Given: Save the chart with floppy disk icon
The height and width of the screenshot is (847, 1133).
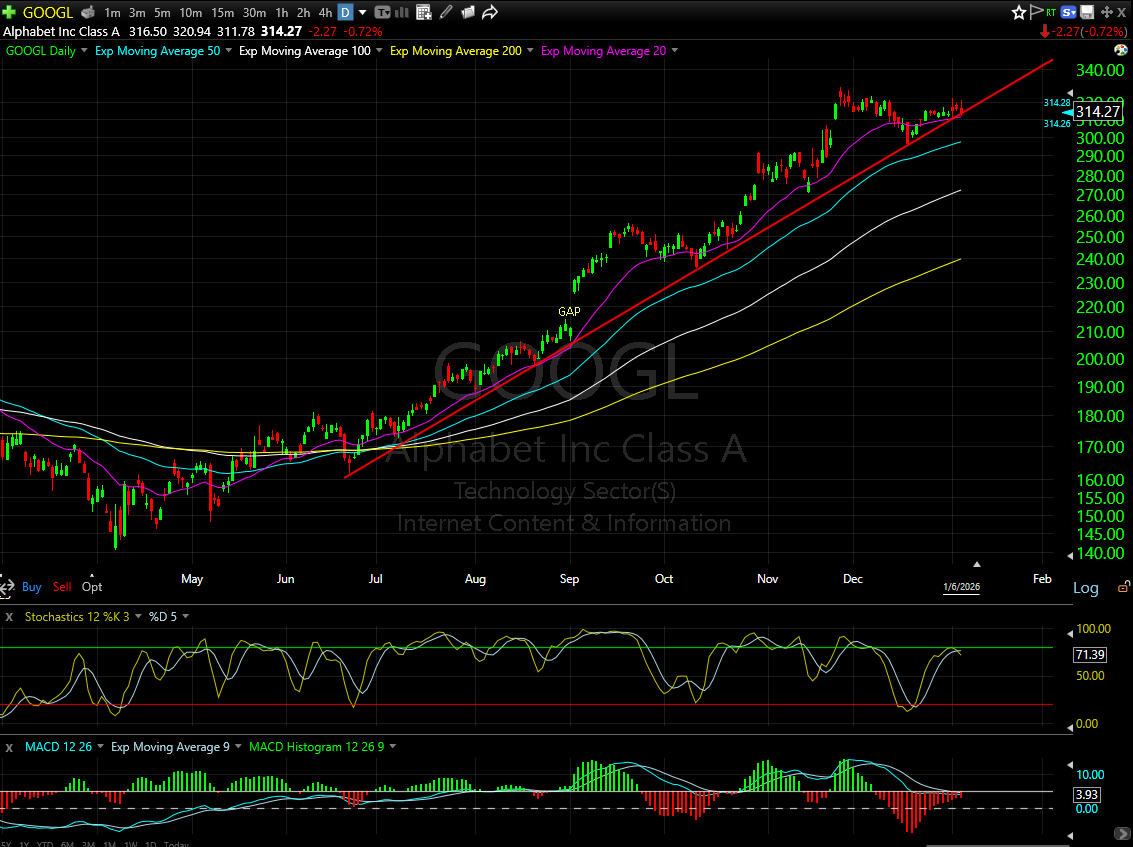Looking at the screenshot, I should pyautogui.click(x=1087, y=12).
